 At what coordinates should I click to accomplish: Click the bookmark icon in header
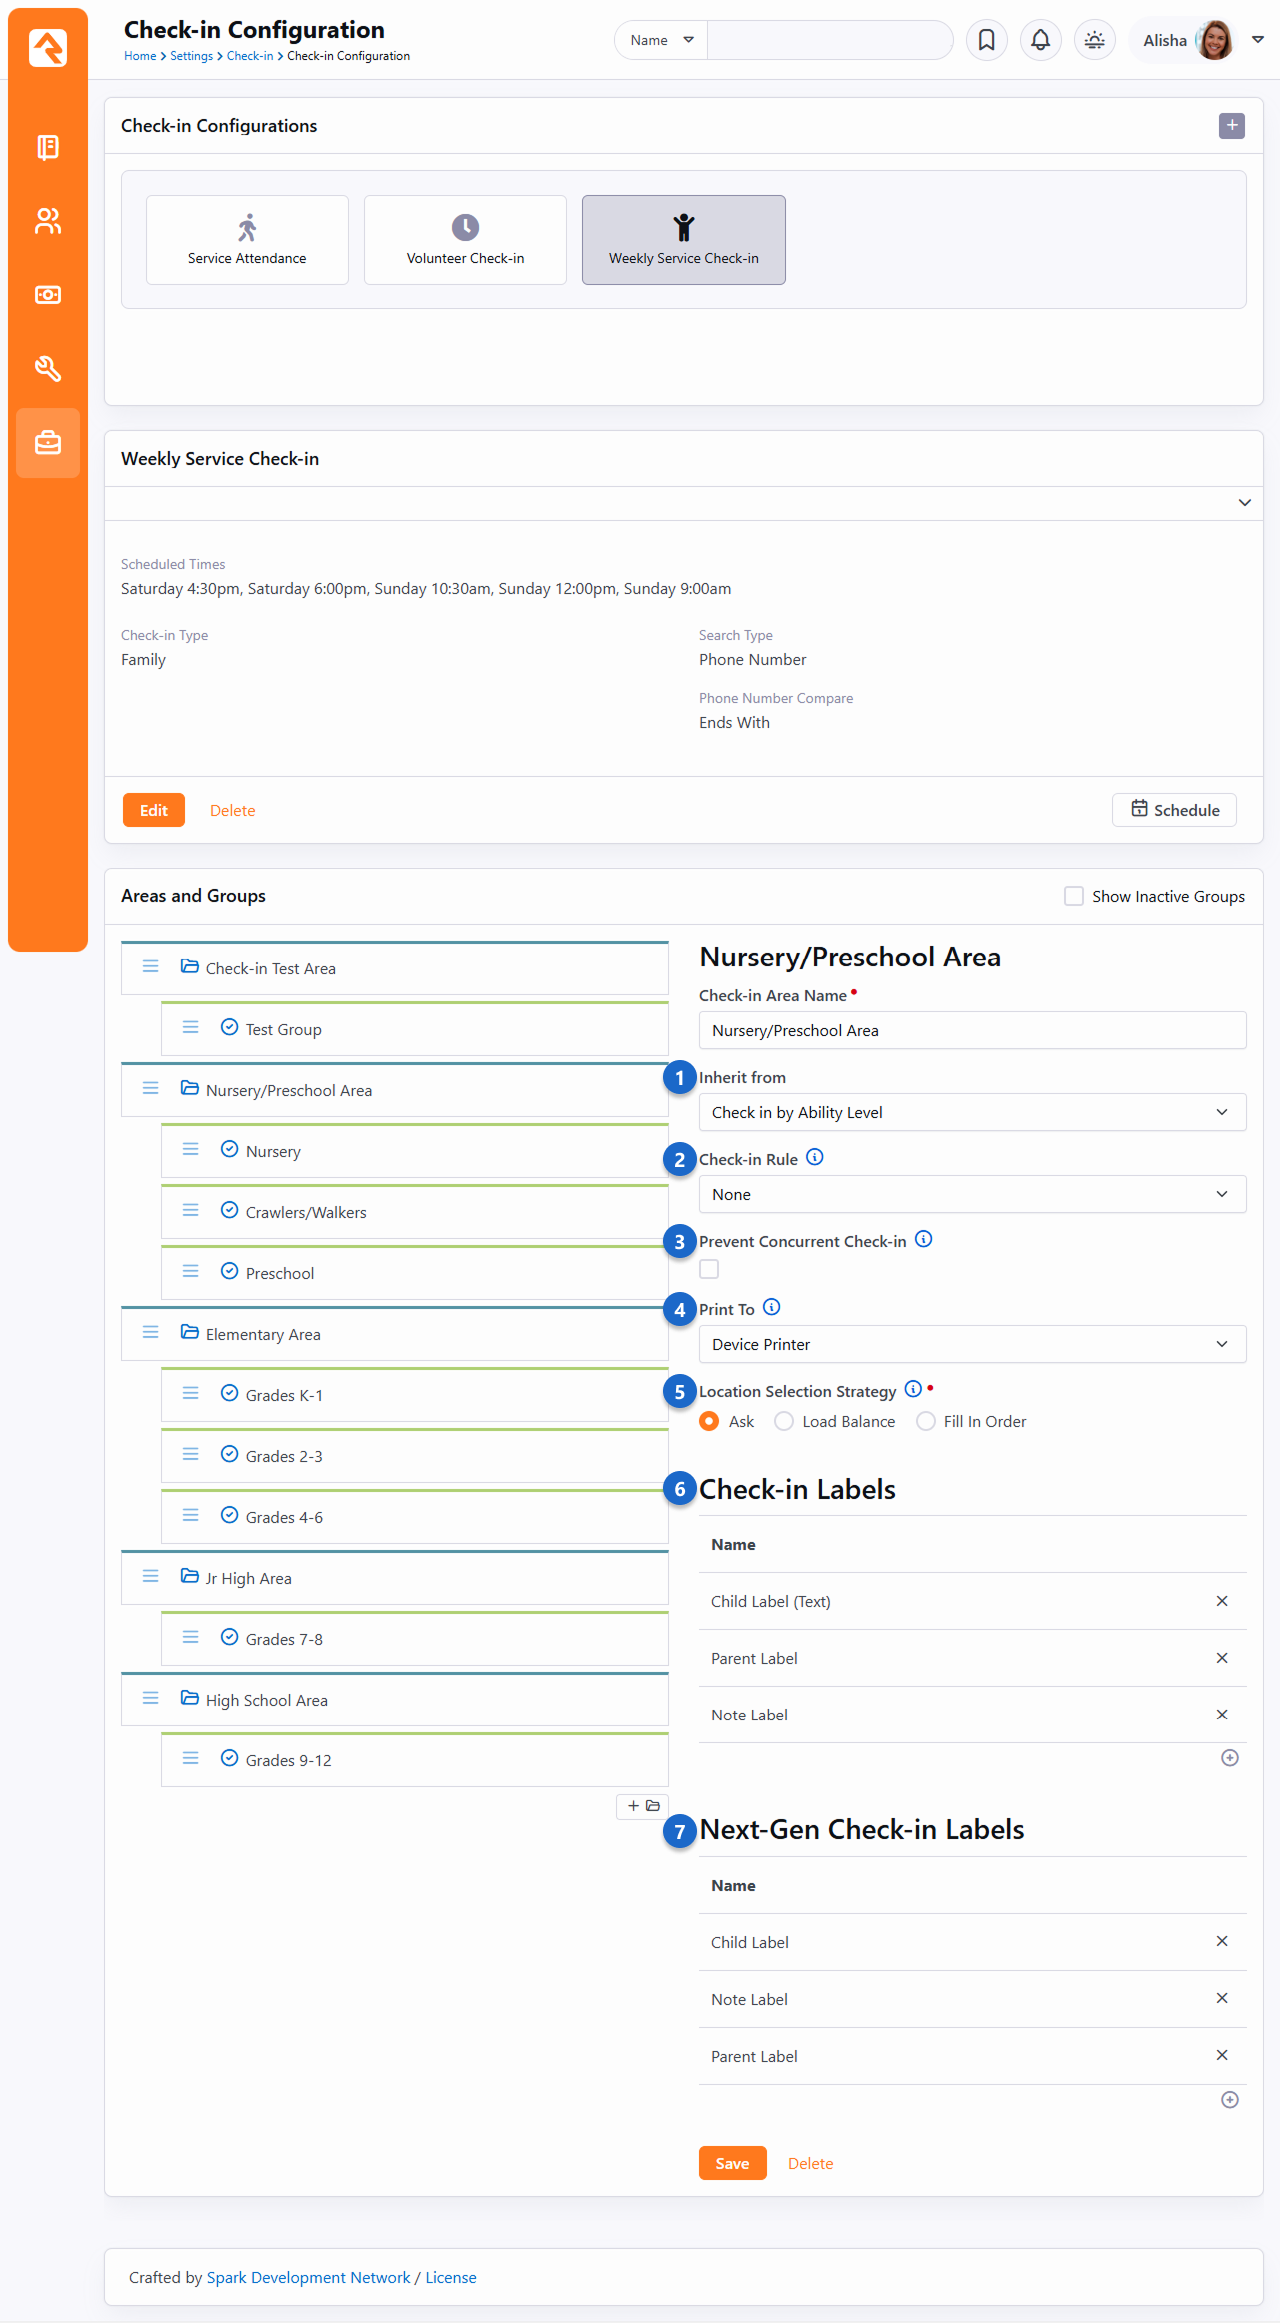coord(986,40)
